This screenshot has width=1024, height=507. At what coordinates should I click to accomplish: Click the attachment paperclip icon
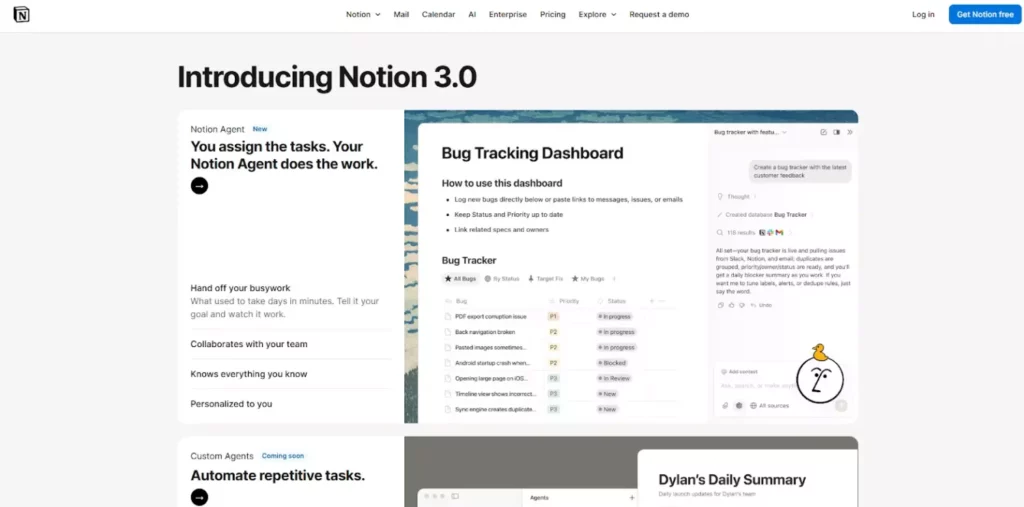tap(725, 406)
